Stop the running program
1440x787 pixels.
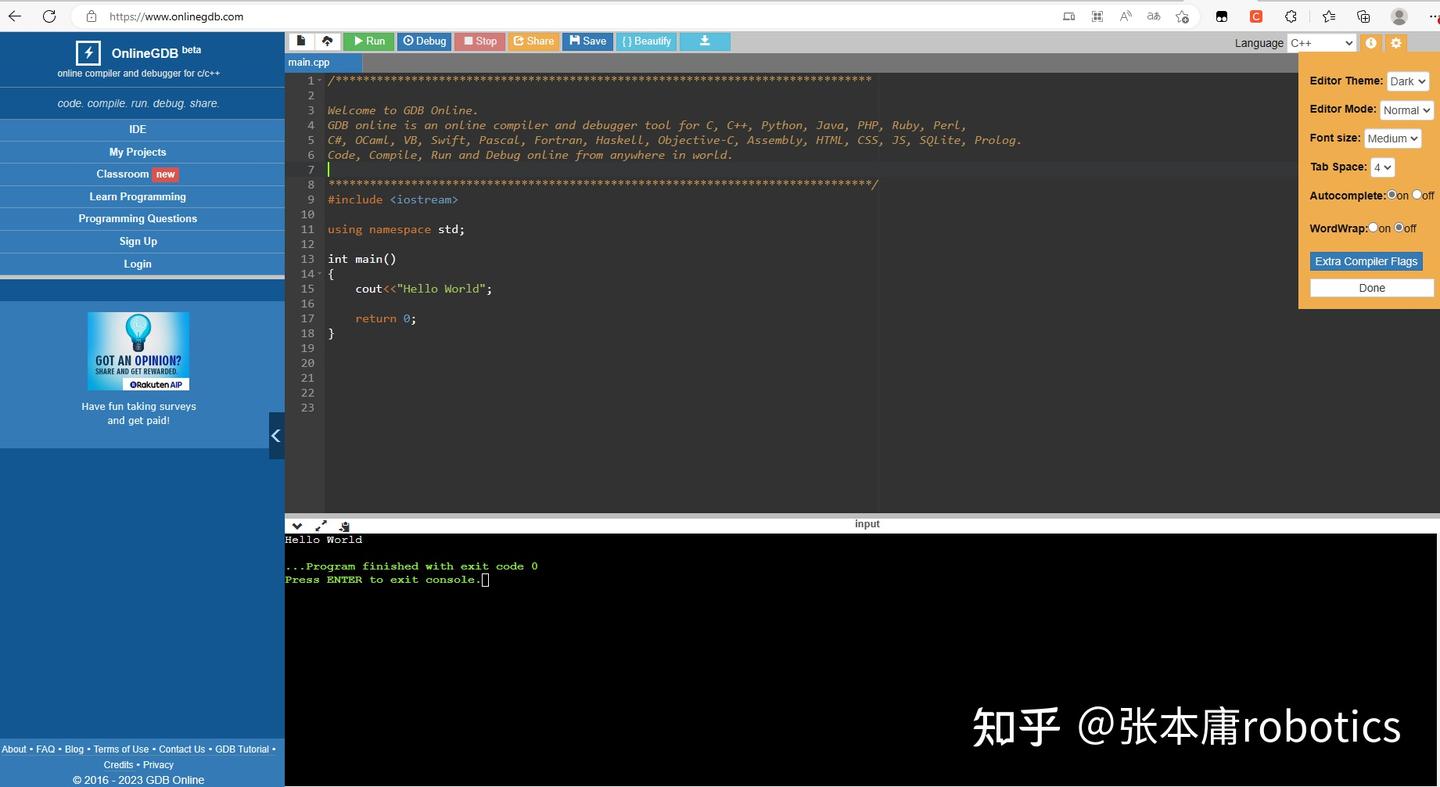[x=480, y=41]
